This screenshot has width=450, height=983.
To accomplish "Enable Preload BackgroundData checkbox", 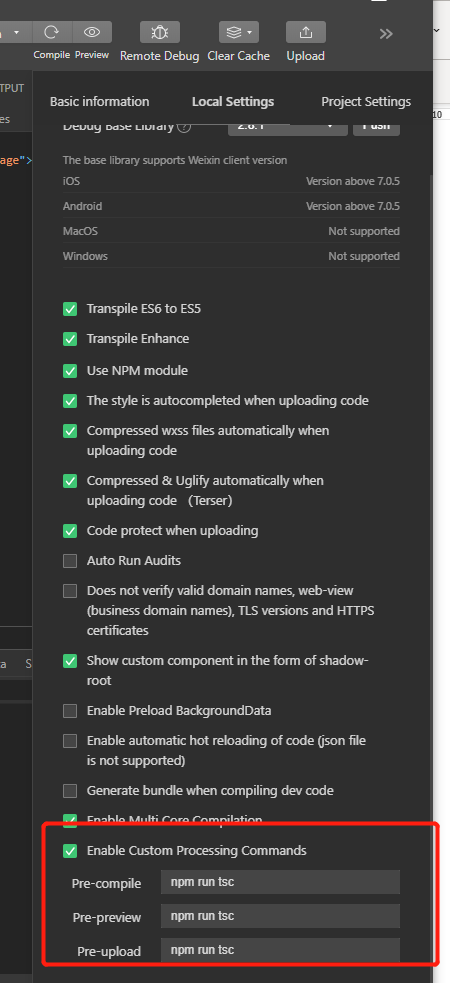I will pos(70,711).
